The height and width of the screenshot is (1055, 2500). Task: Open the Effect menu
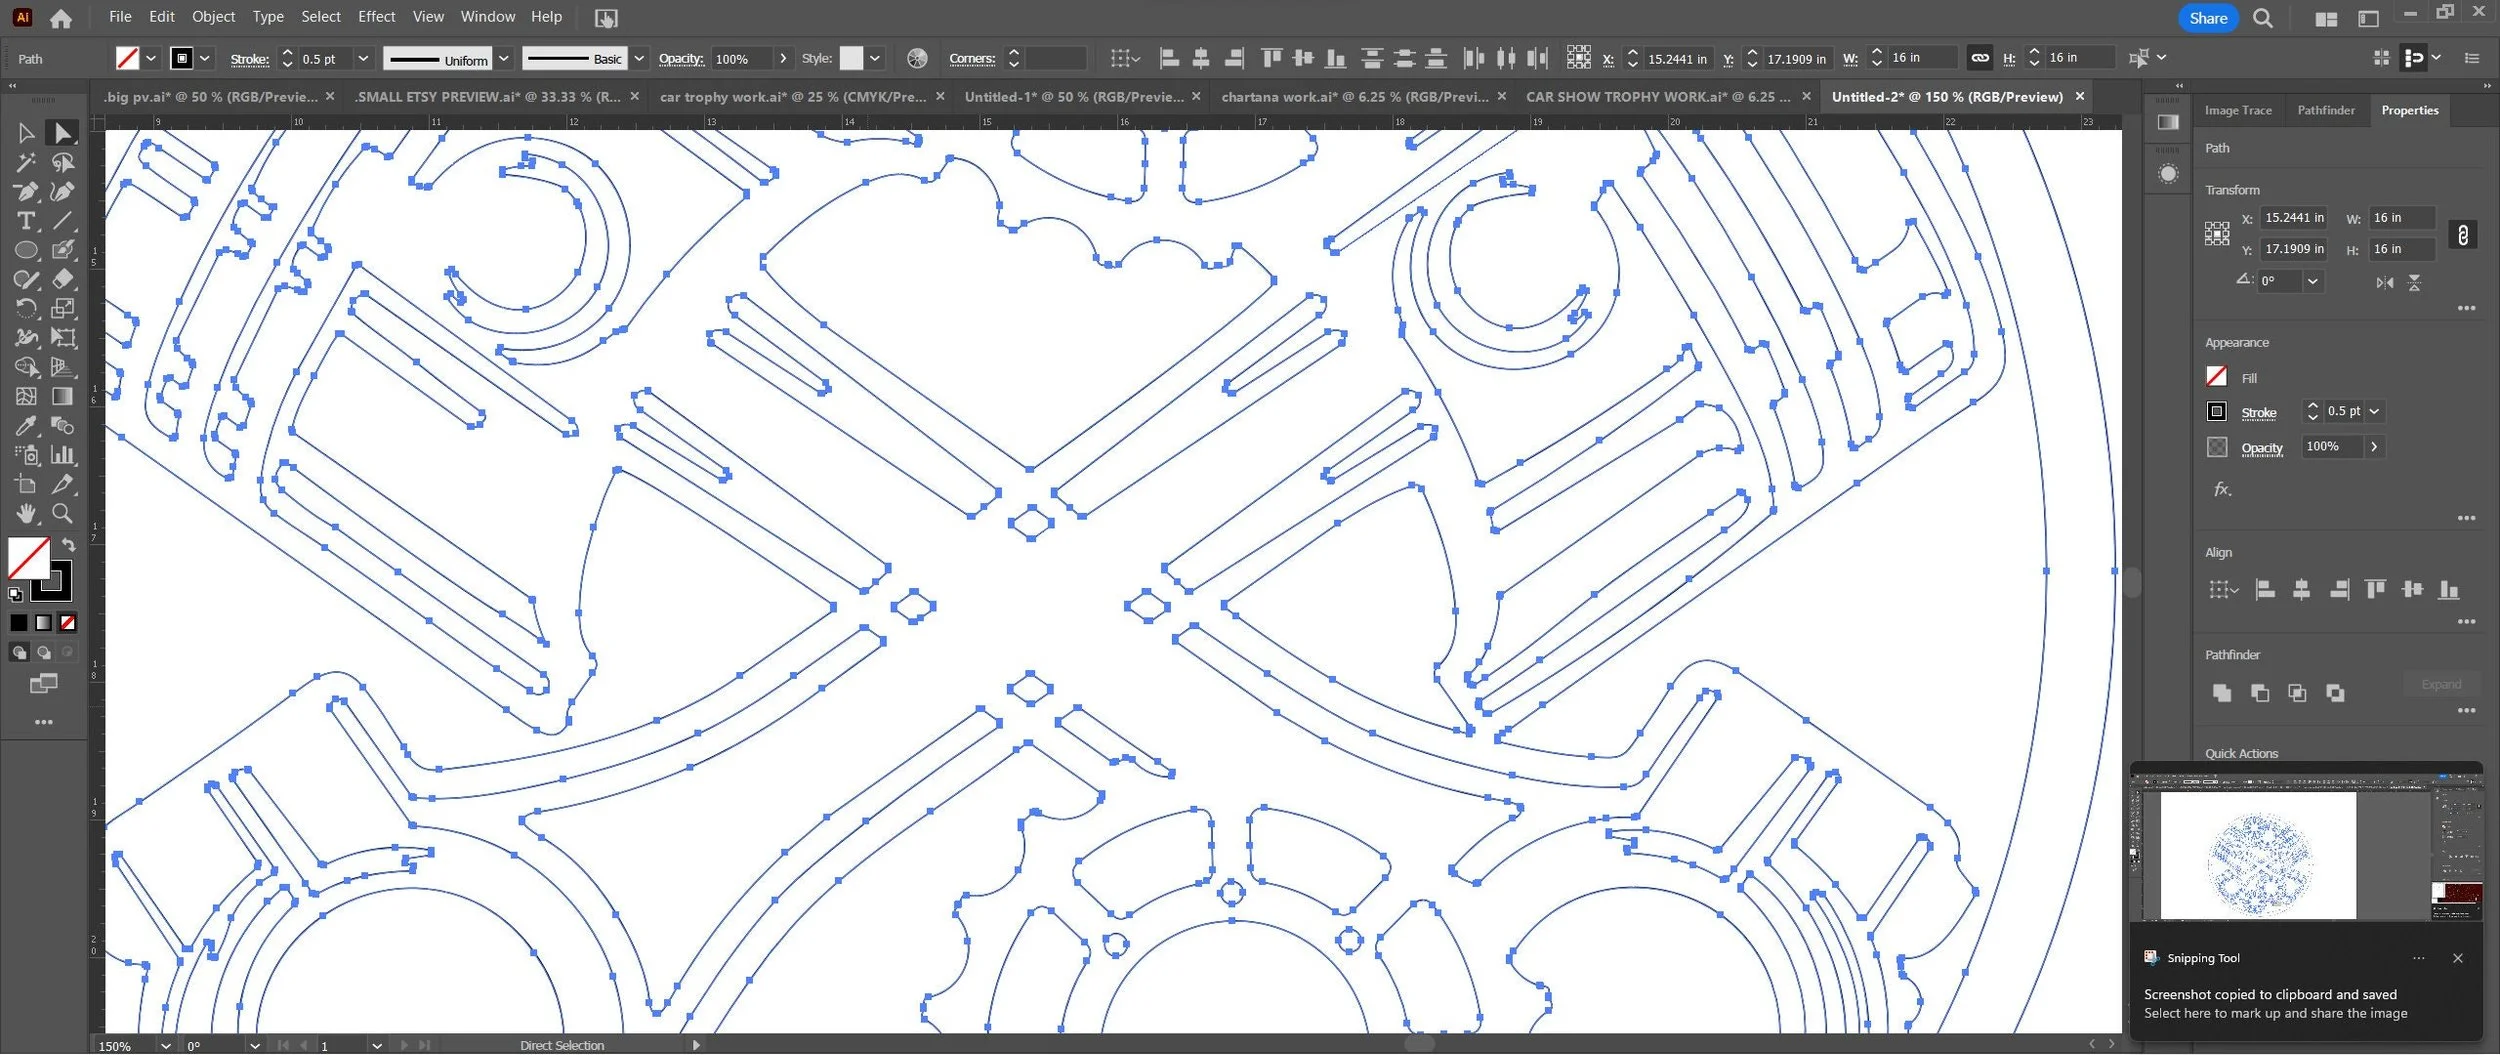pyautogui.click(x=376, y=17)
